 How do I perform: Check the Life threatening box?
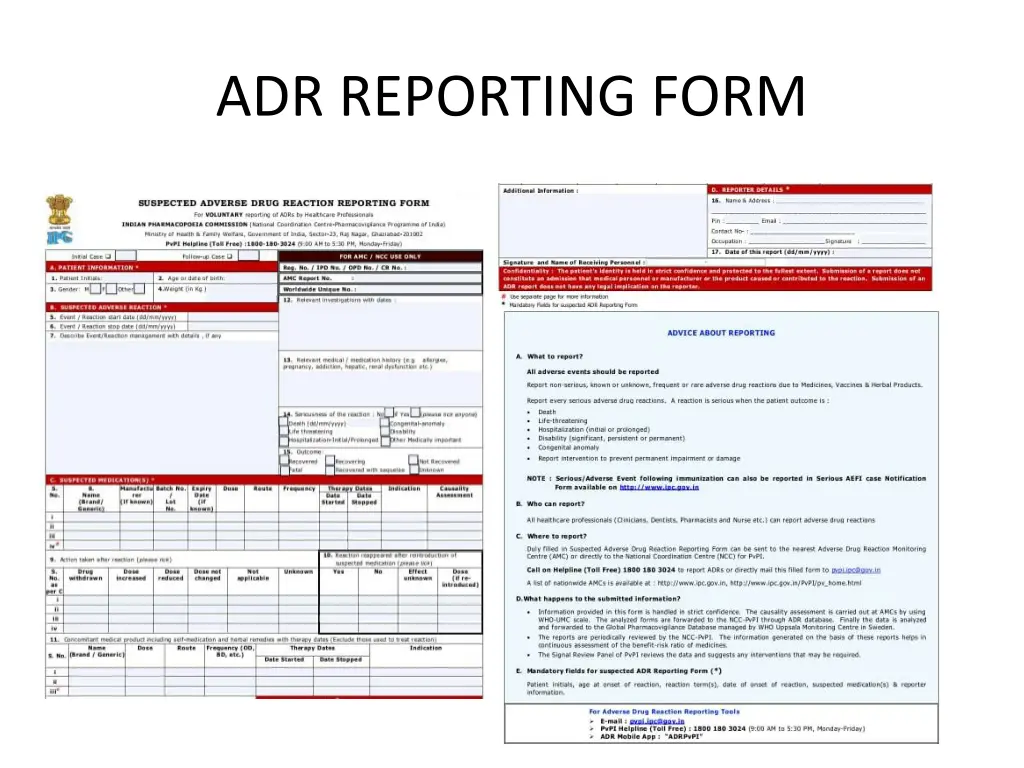pyautogui.click(x=283, y=430)
